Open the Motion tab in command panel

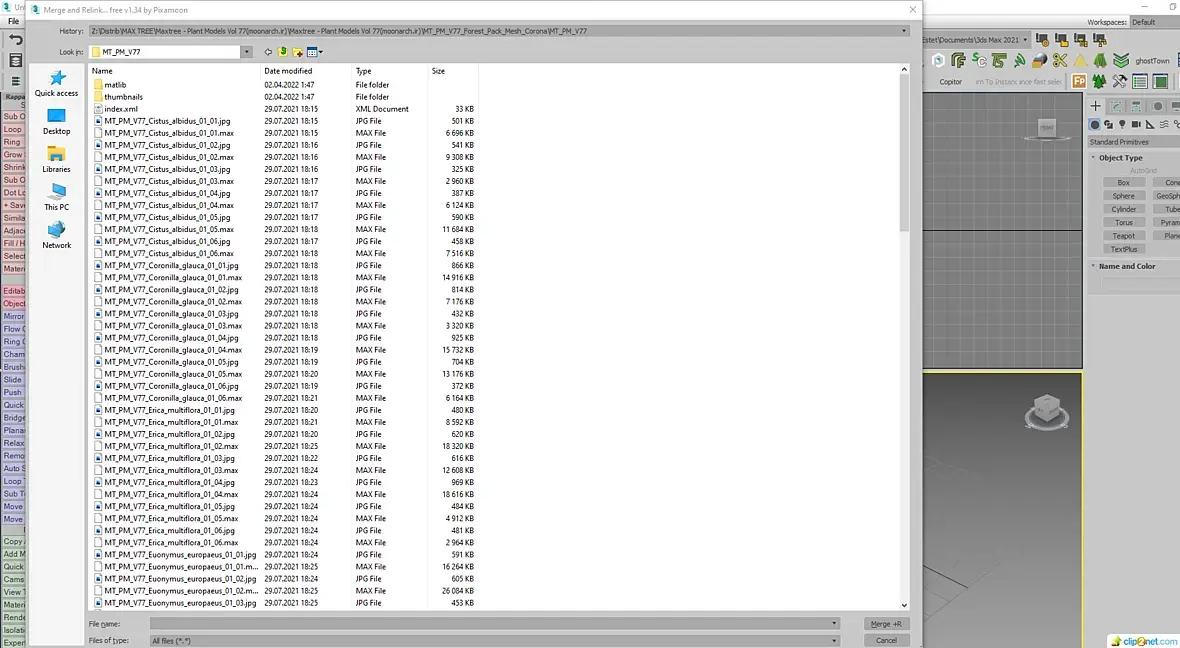1157,106
